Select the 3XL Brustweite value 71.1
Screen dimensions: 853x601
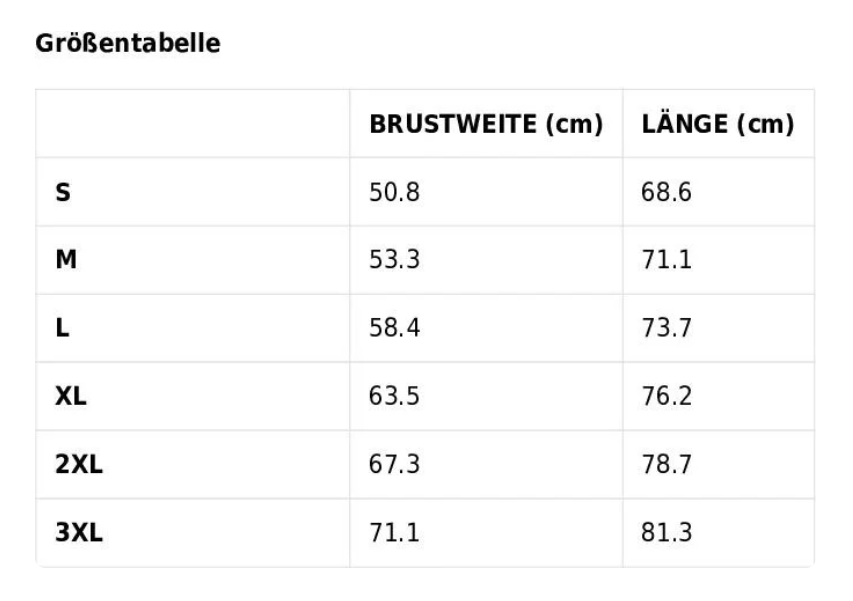395,533
